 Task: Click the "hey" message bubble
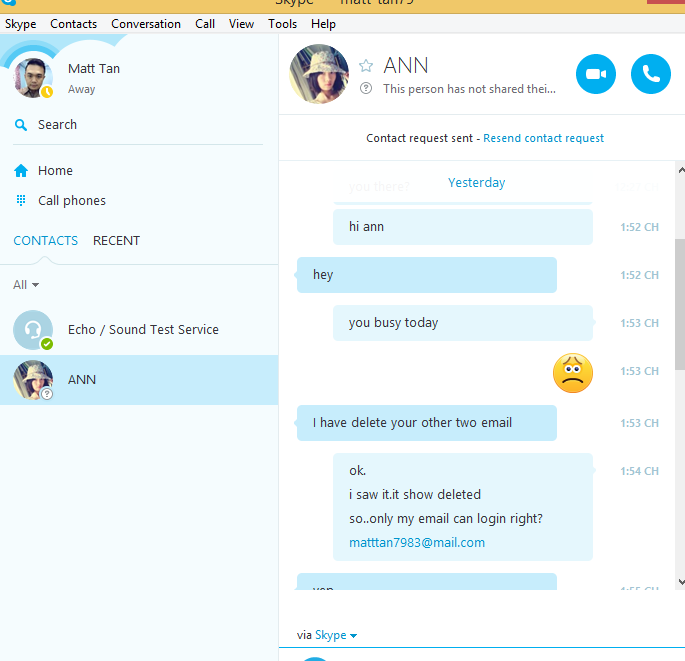(x=427, y=275)
